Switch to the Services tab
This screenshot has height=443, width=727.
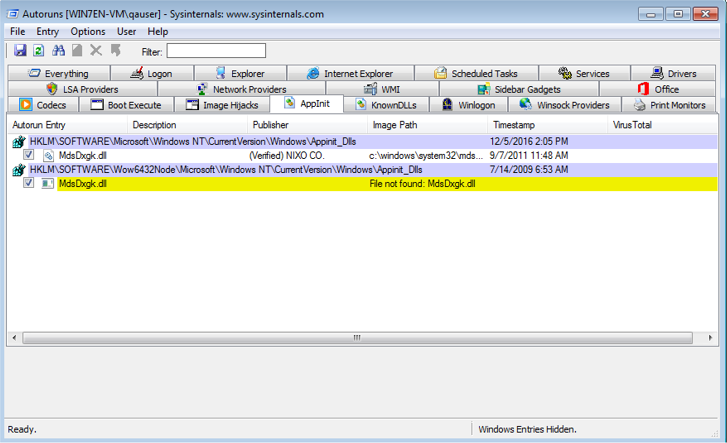coord(584,73)
